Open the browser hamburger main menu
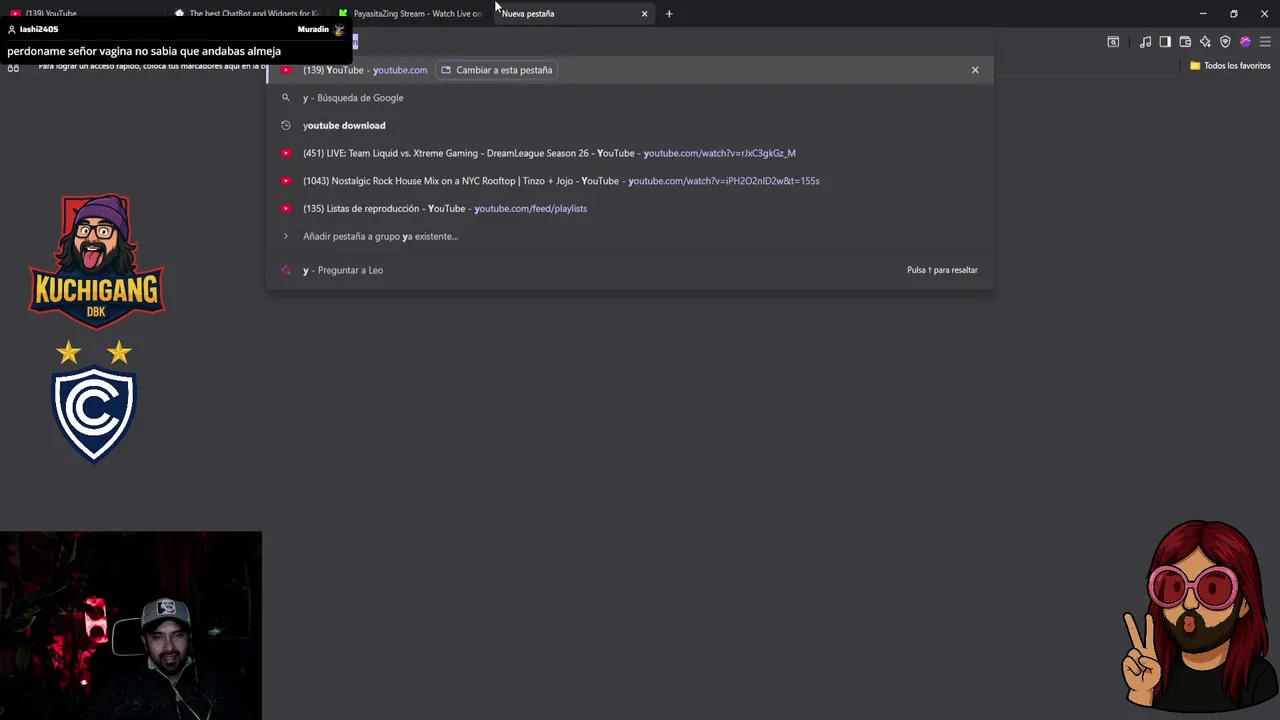1280x720 pixels. coord(1265,42)
